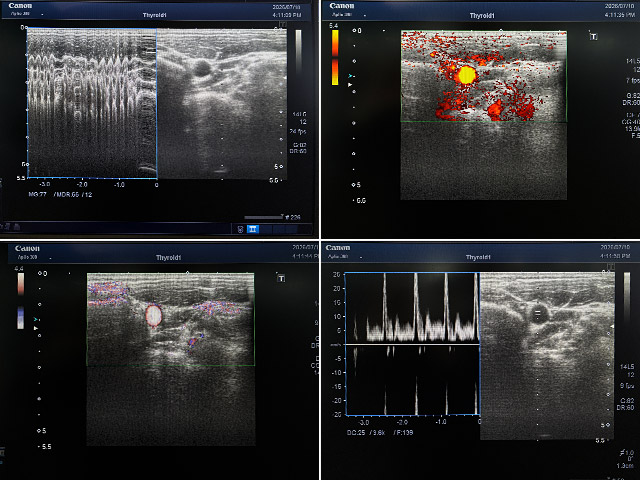This screenshot has width=640, height=480.
Task: Click the Canon logo on the spectral Doppler screen
Action: point(338,248)
